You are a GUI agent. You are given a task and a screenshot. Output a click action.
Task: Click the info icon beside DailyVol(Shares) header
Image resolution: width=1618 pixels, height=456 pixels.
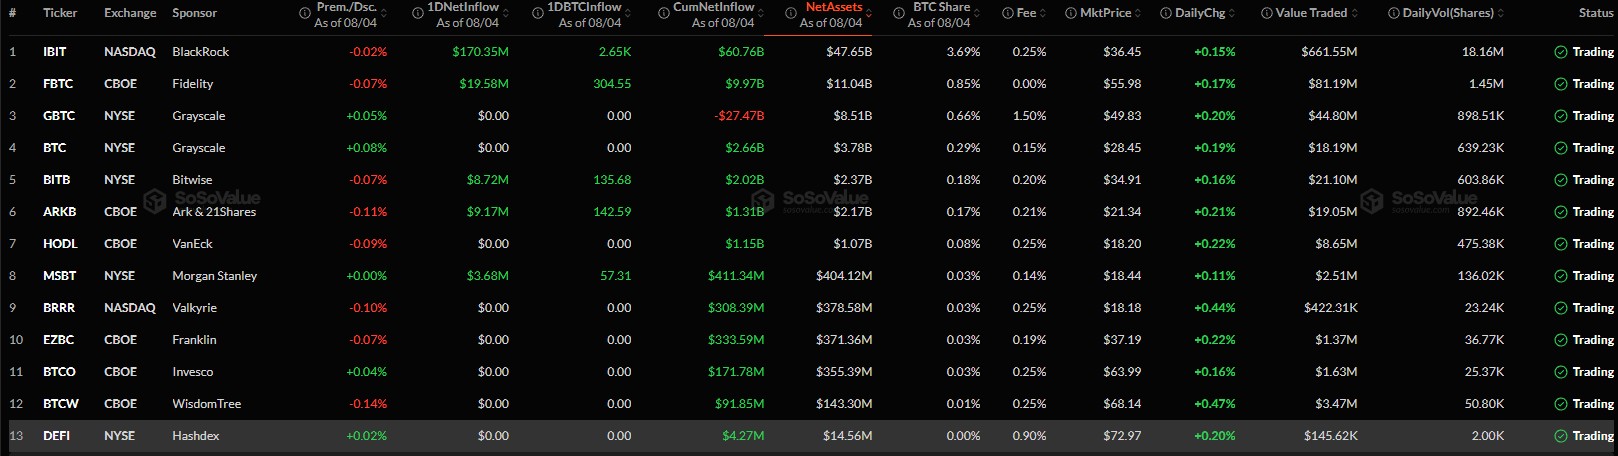[x=1394, y=13]
